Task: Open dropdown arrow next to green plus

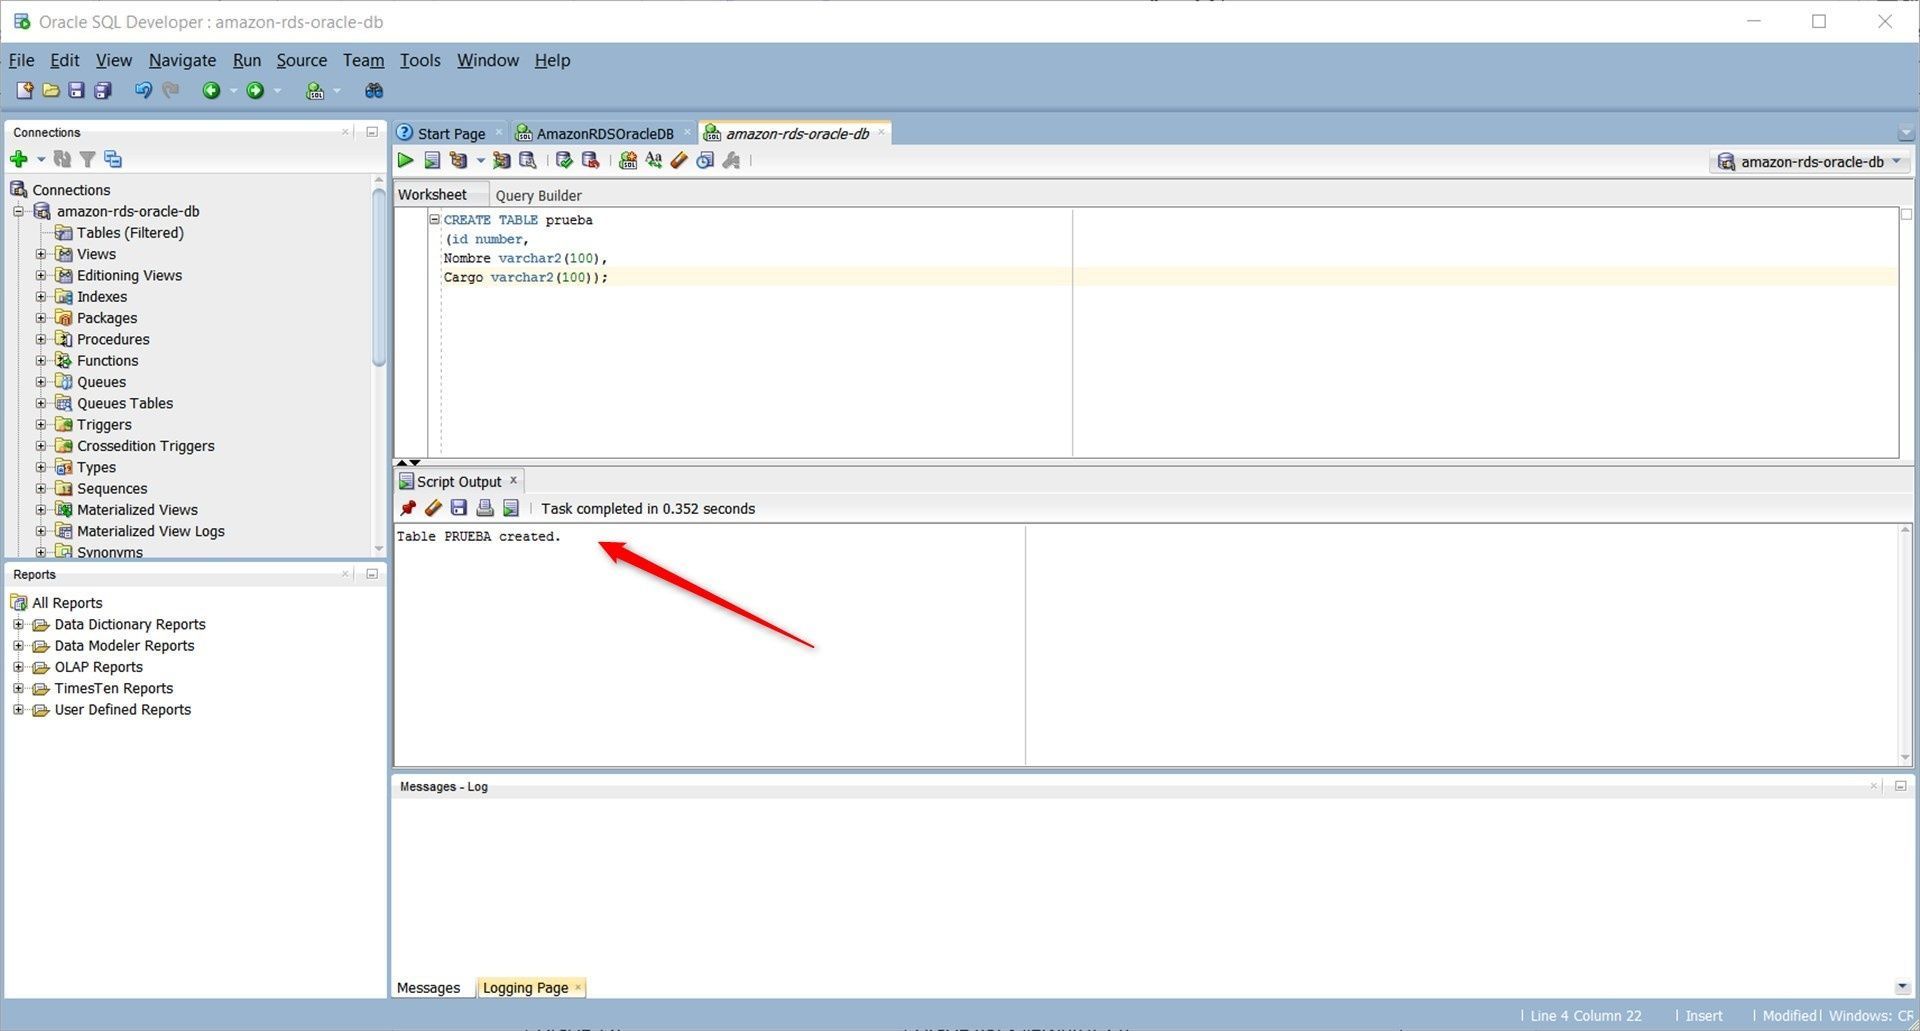Action: [x=41, y=159]
